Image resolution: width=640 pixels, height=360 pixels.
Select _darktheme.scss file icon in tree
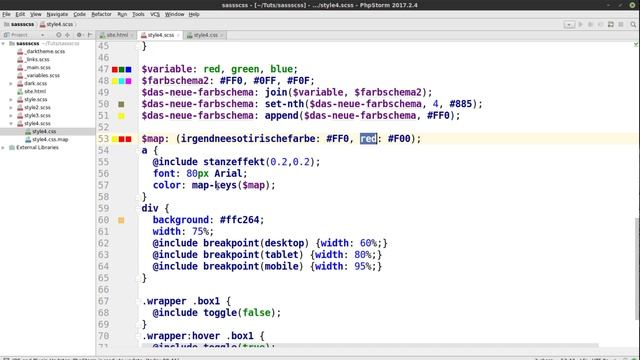[20, 51]
